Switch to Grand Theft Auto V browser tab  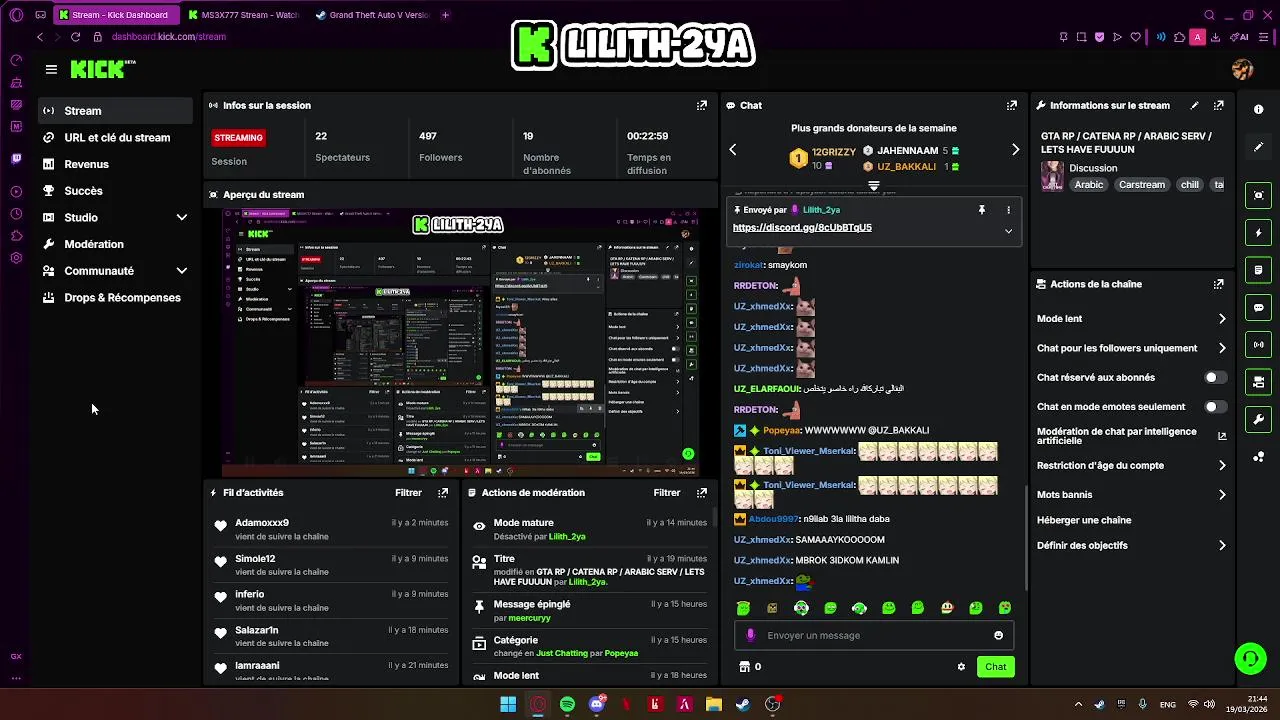pos(372,15)
